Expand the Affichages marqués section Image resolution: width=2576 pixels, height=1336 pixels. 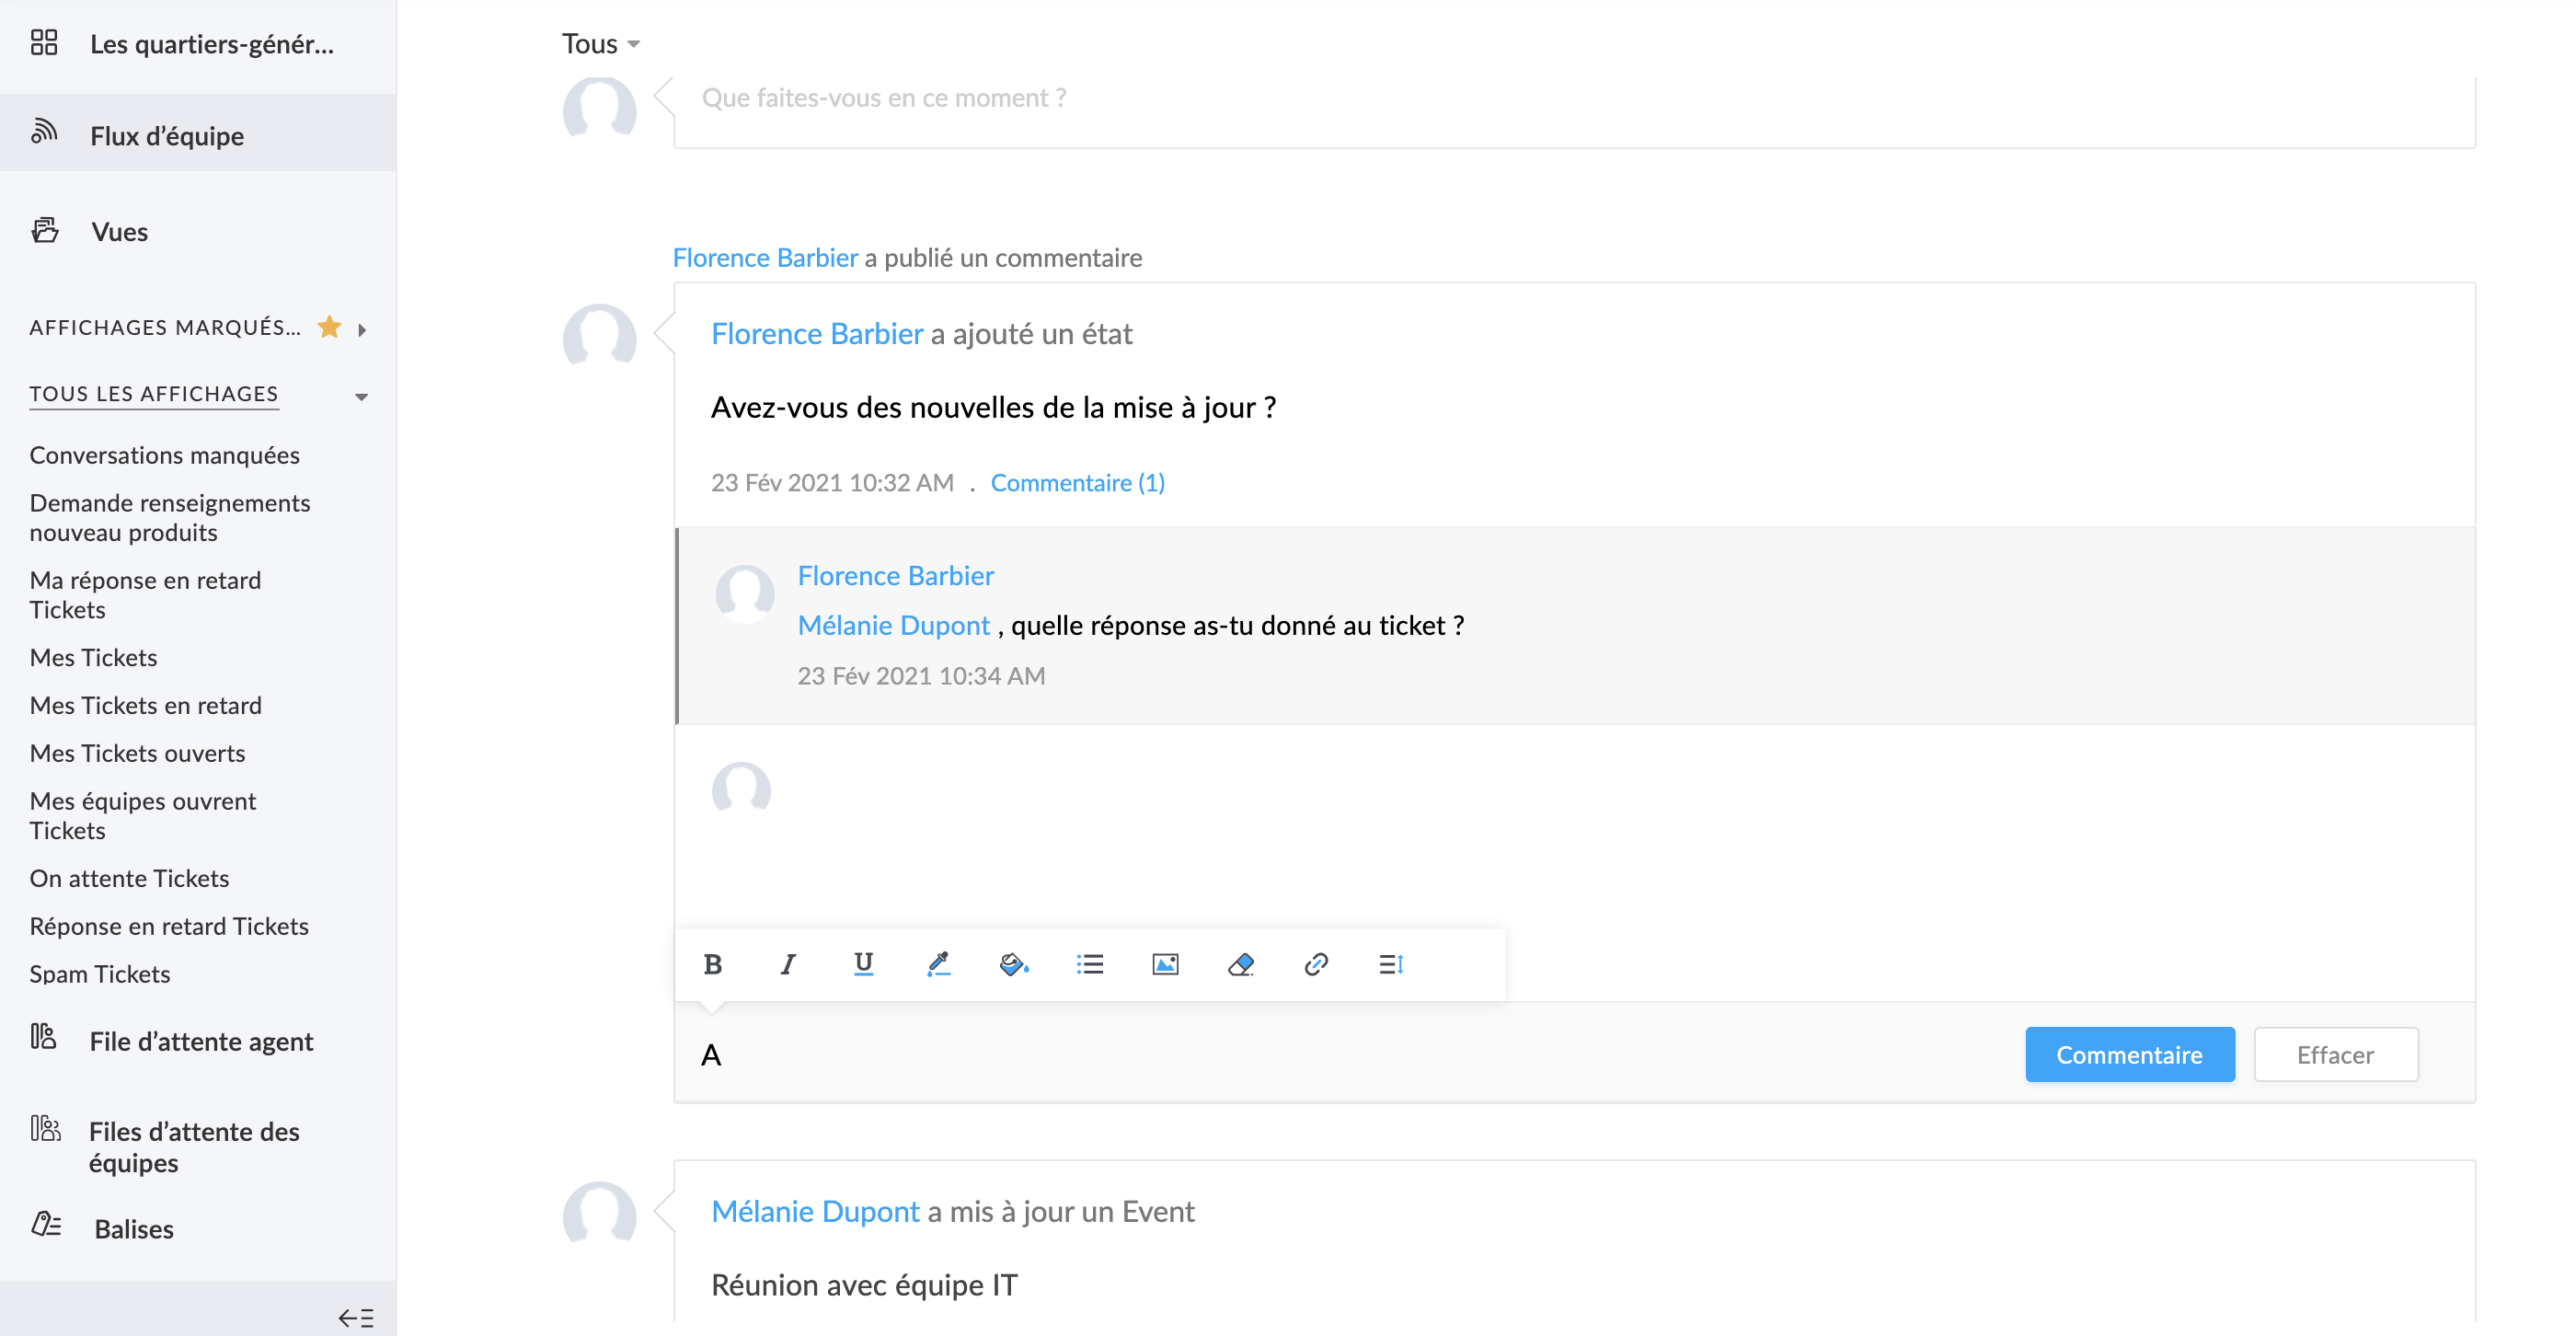point(362,329)
